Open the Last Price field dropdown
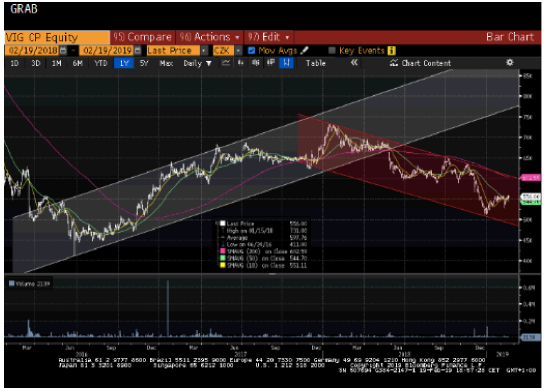The image size is (546, 392). 204,50
